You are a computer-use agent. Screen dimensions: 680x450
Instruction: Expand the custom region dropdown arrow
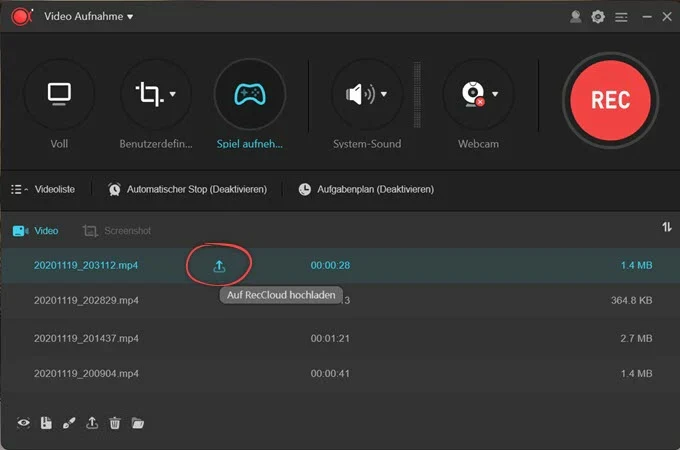pos(173,94)
